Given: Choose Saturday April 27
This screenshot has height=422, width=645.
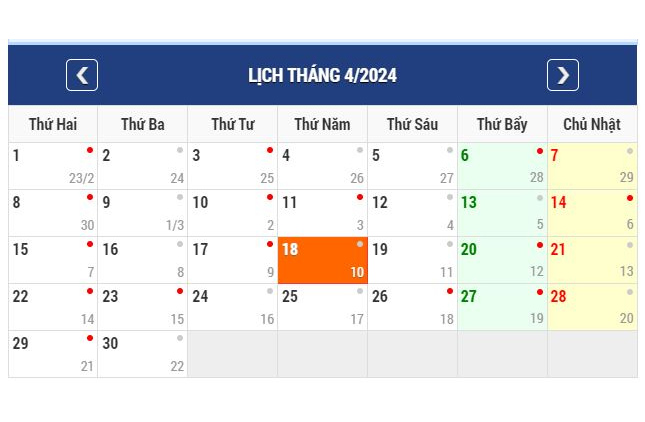Looking at the screenshot, I should (x=502, y=307).
